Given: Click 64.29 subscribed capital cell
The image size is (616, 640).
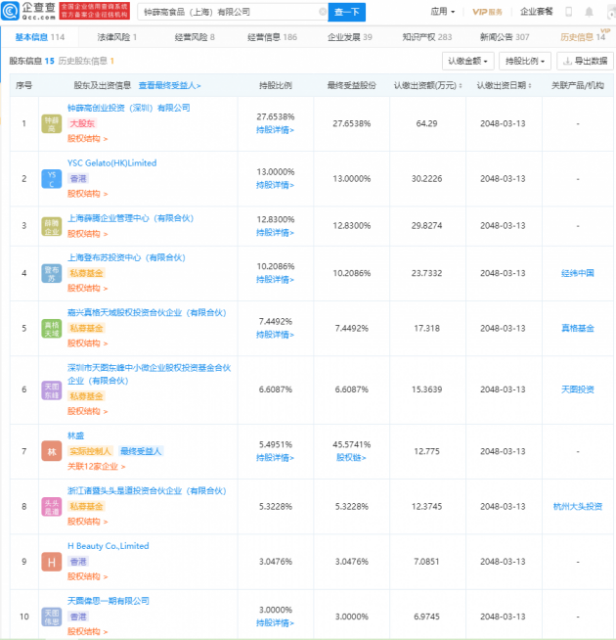Looking at the screenshot, I should pos(427,123).
